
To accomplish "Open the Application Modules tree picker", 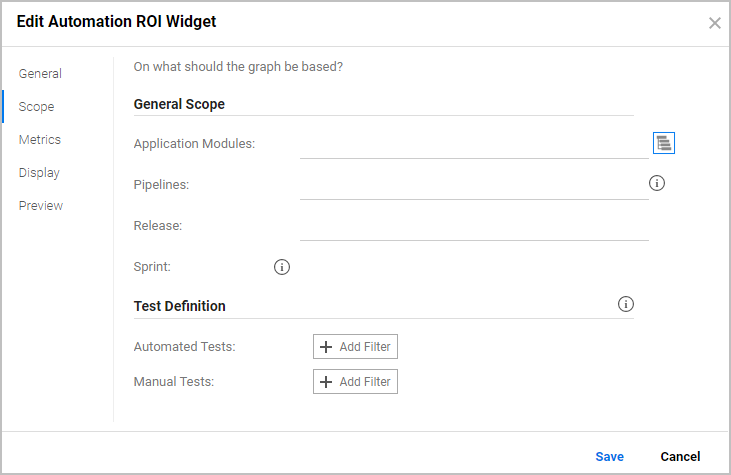I will (x=664, y=143).
